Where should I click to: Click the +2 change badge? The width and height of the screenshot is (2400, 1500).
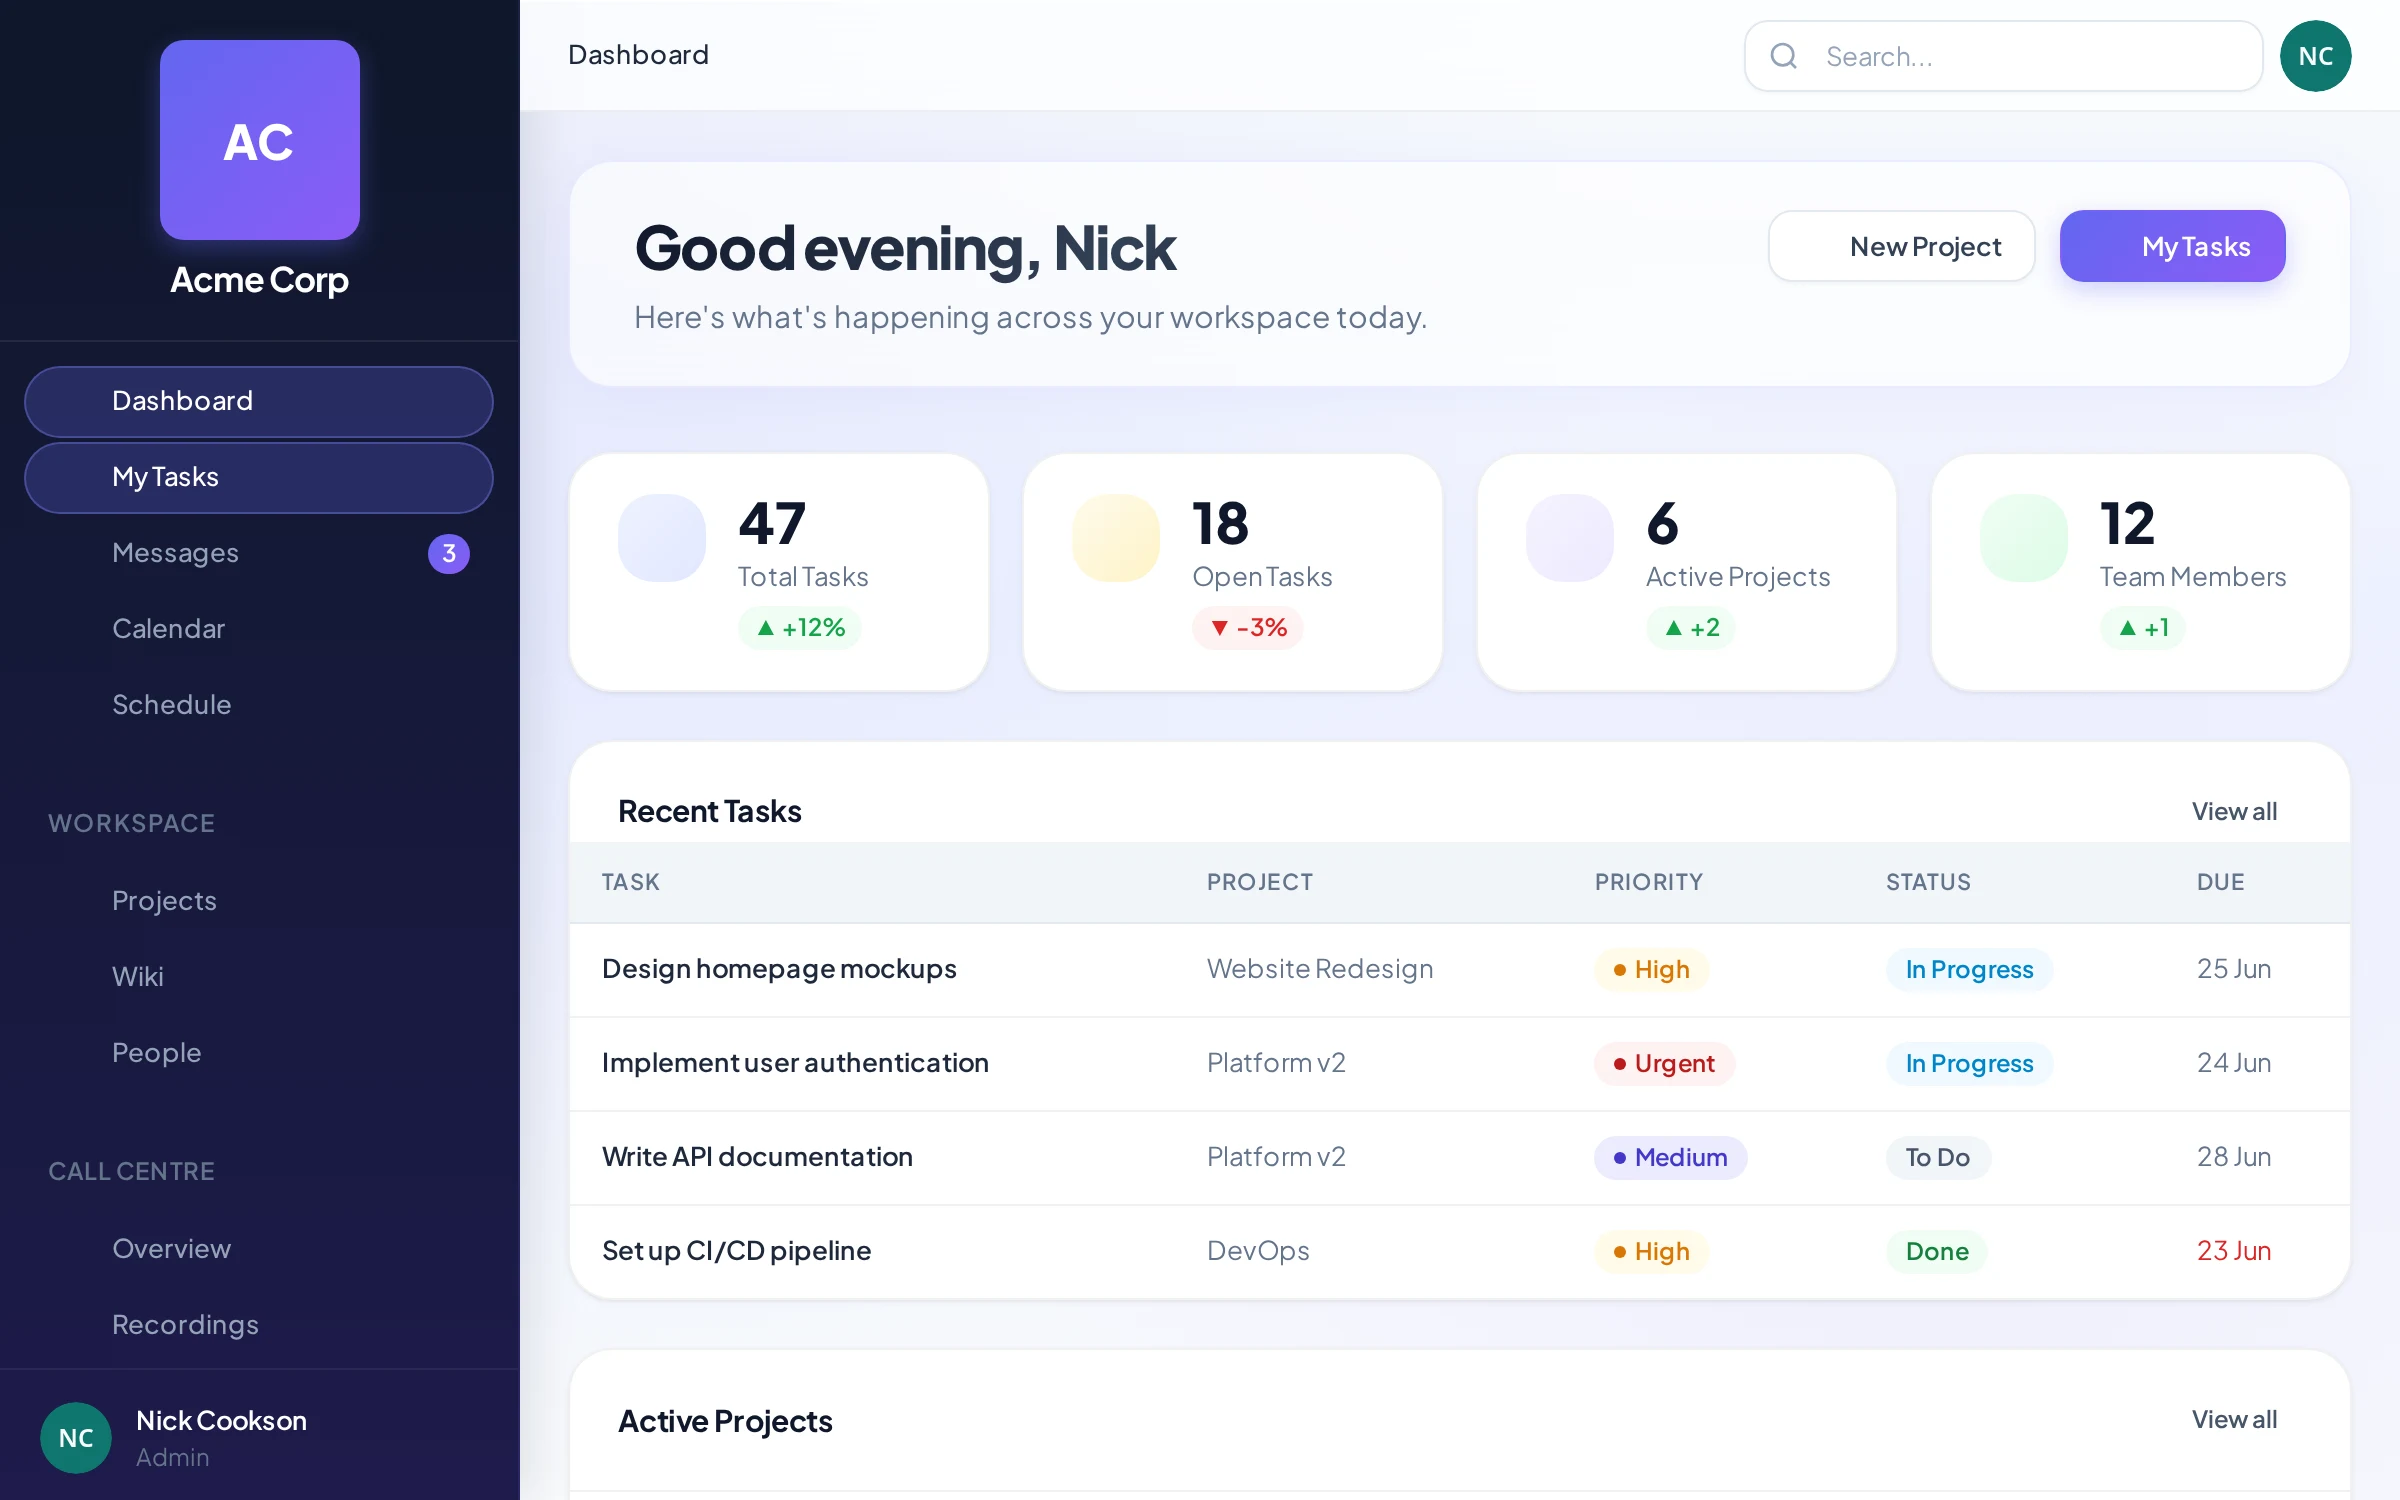1691,628
